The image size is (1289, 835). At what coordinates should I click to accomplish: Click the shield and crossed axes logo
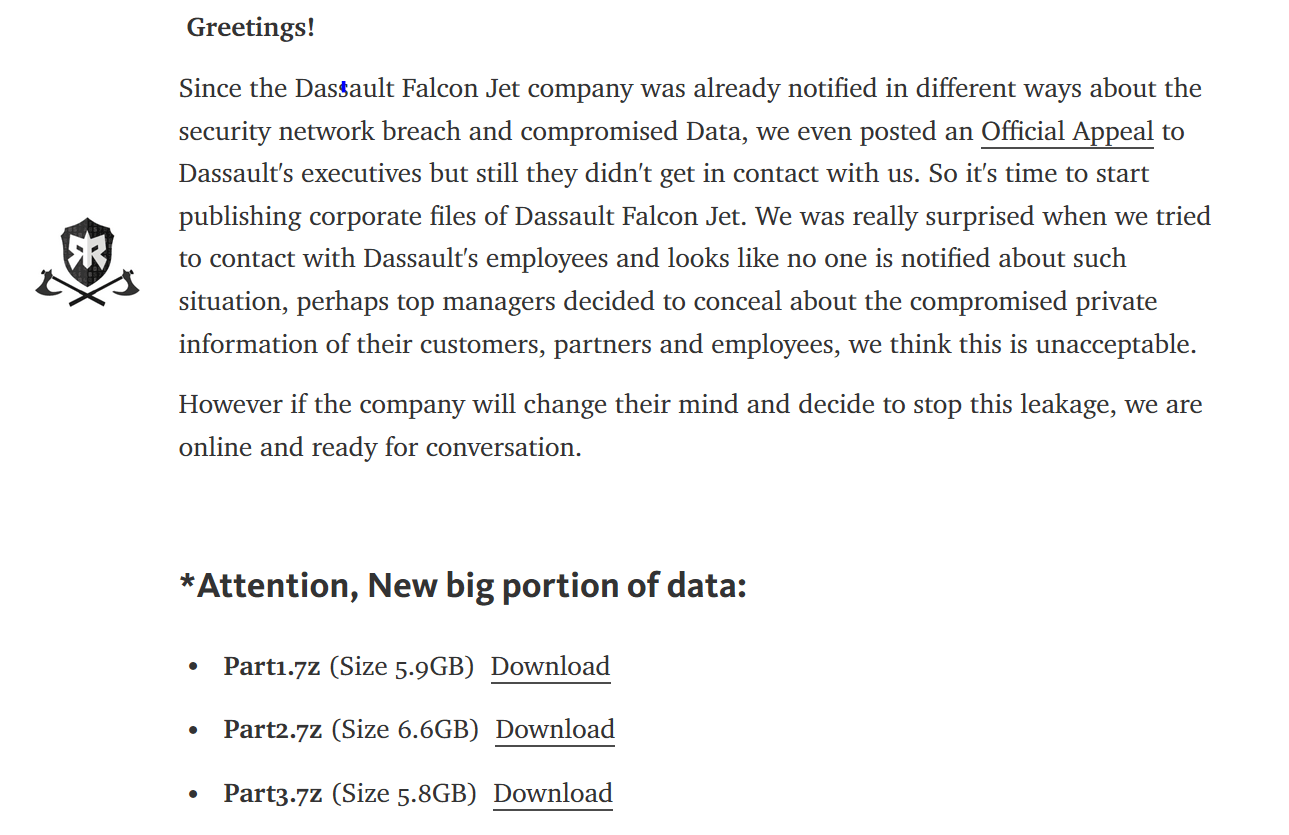pos(87,262)
